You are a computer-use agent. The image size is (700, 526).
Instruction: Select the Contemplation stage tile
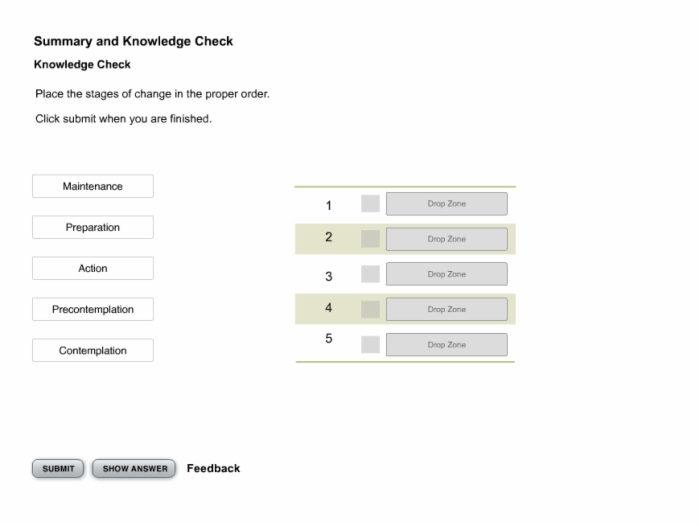93,351
